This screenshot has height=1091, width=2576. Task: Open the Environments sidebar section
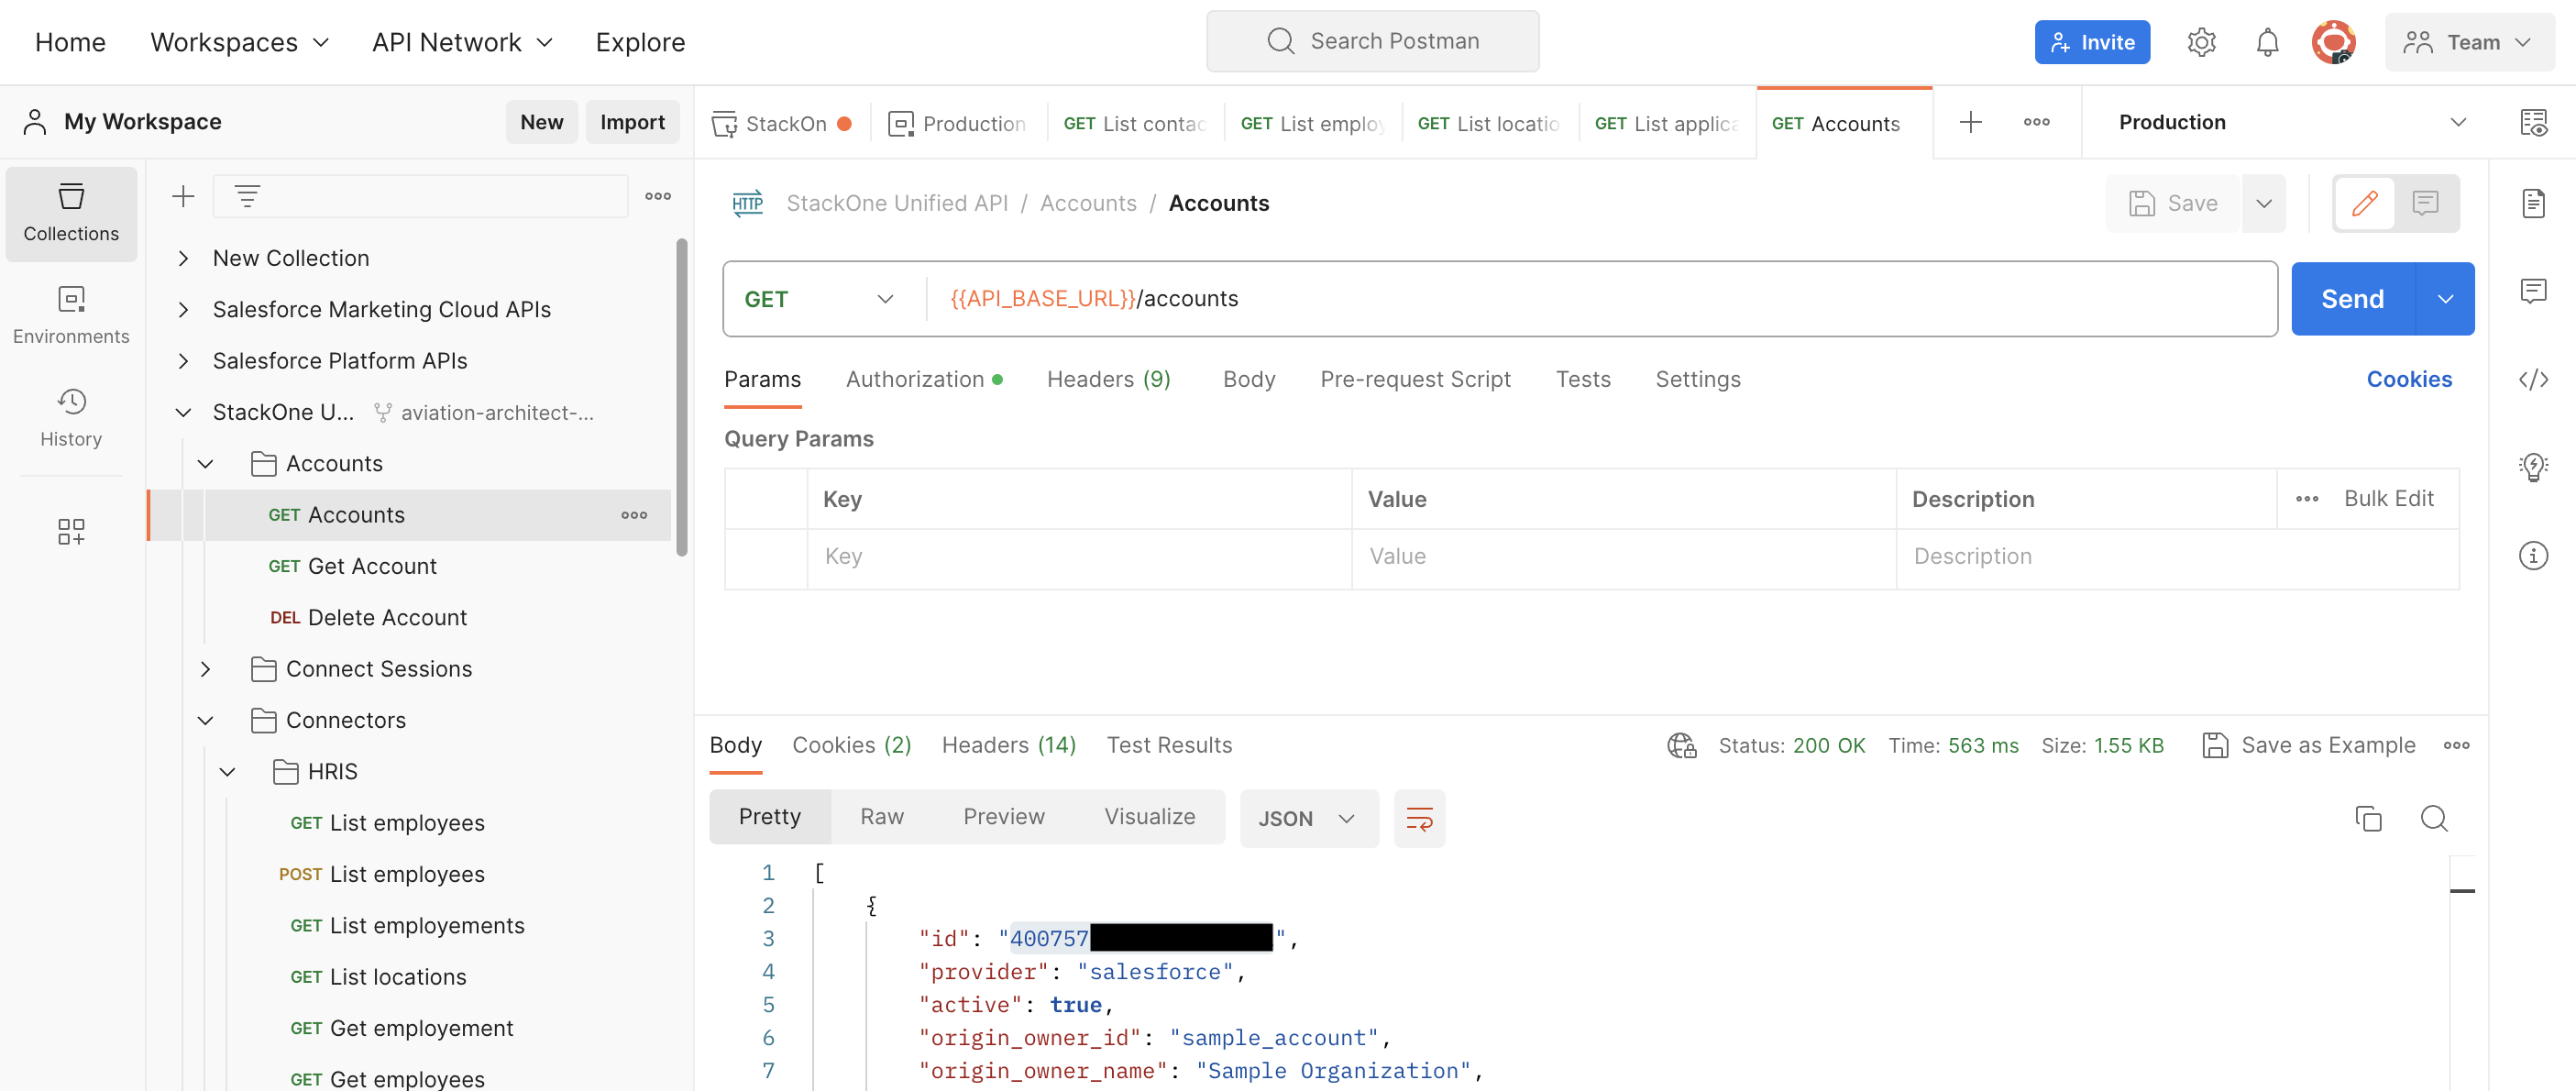(71, 316)
